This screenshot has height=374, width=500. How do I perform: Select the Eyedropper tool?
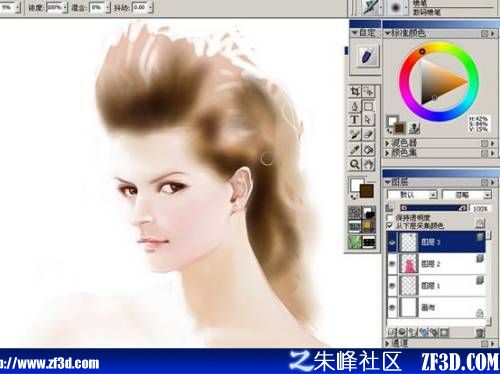click(355, 149)
